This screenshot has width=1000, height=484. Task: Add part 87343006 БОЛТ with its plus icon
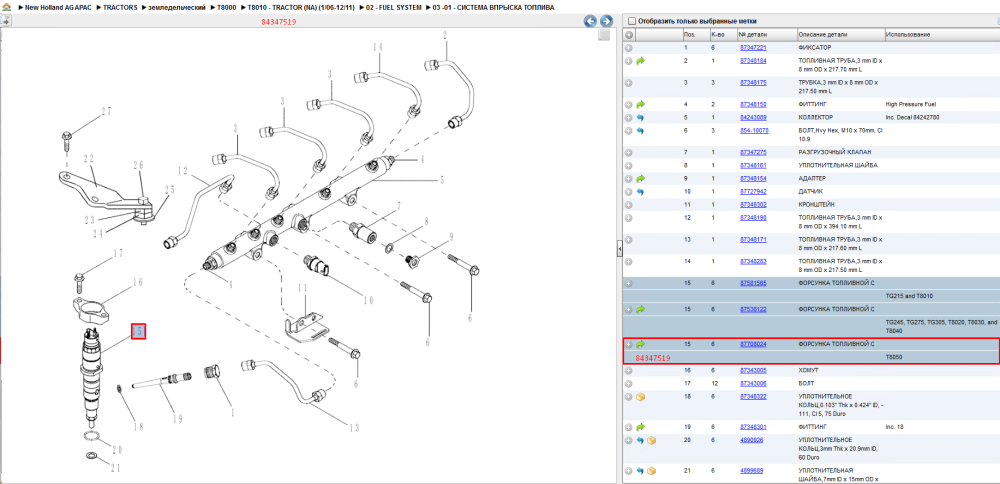coord(629,384)
